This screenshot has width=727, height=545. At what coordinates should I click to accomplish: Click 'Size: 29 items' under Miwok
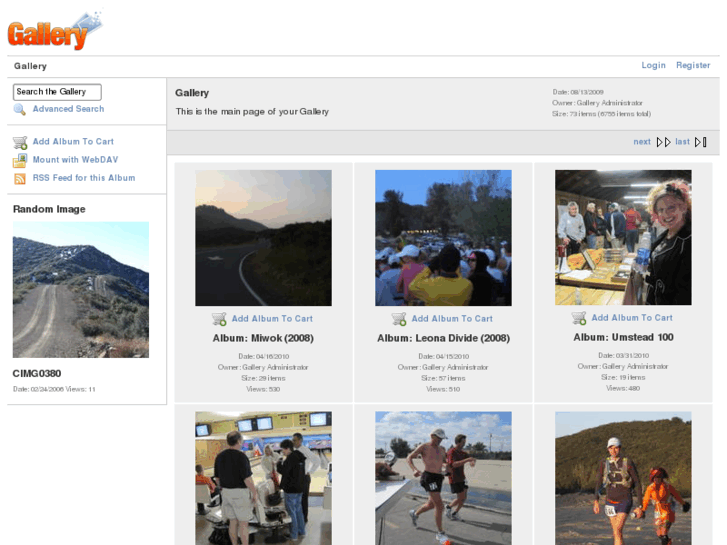pos(263,378)
